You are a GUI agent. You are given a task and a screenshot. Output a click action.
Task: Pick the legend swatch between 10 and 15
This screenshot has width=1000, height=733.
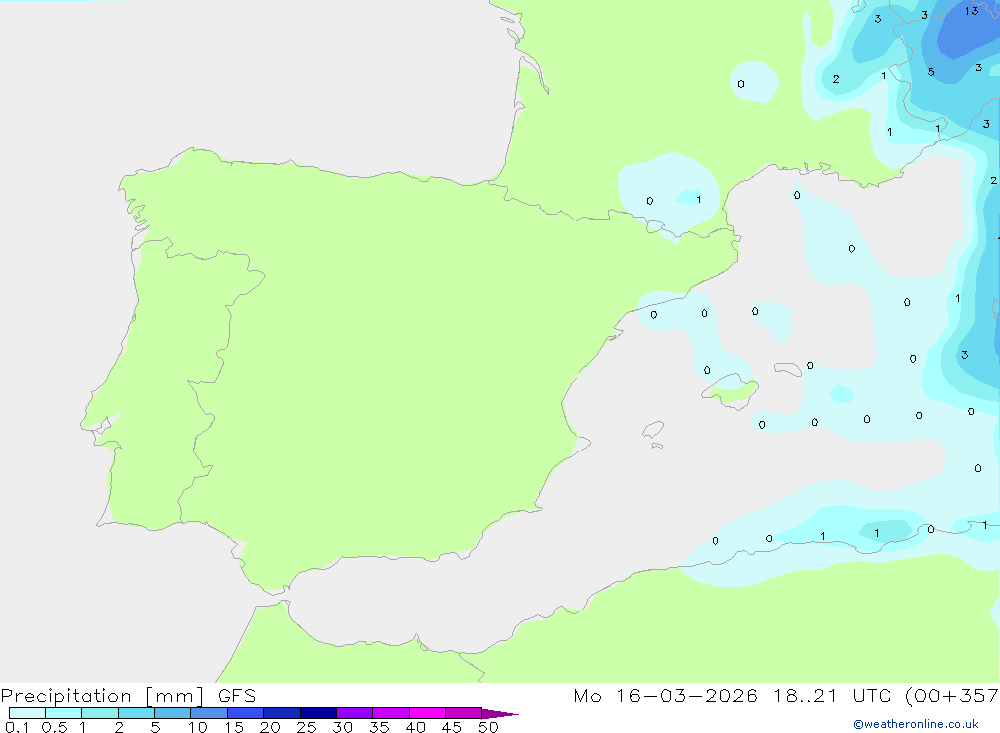click(x=209, y=713)
